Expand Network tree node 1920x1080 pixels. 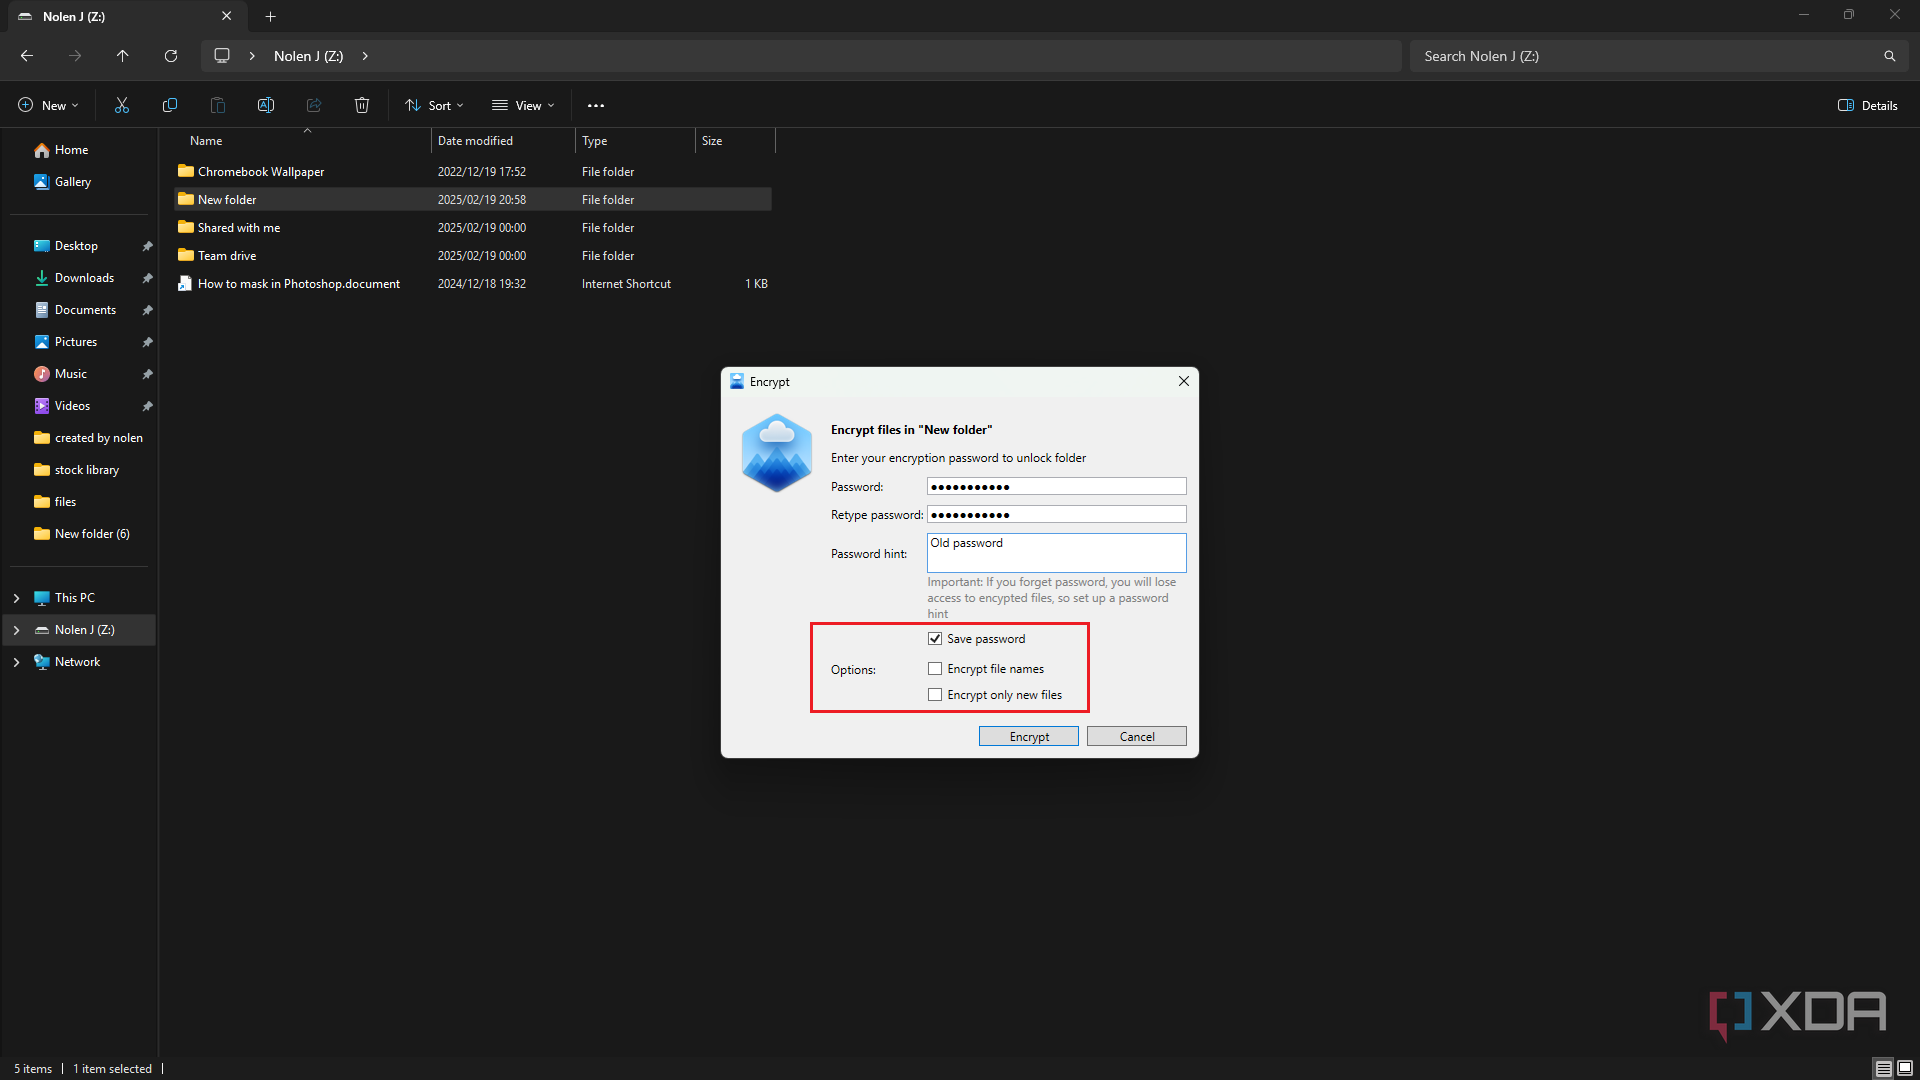tap(16, 662)
